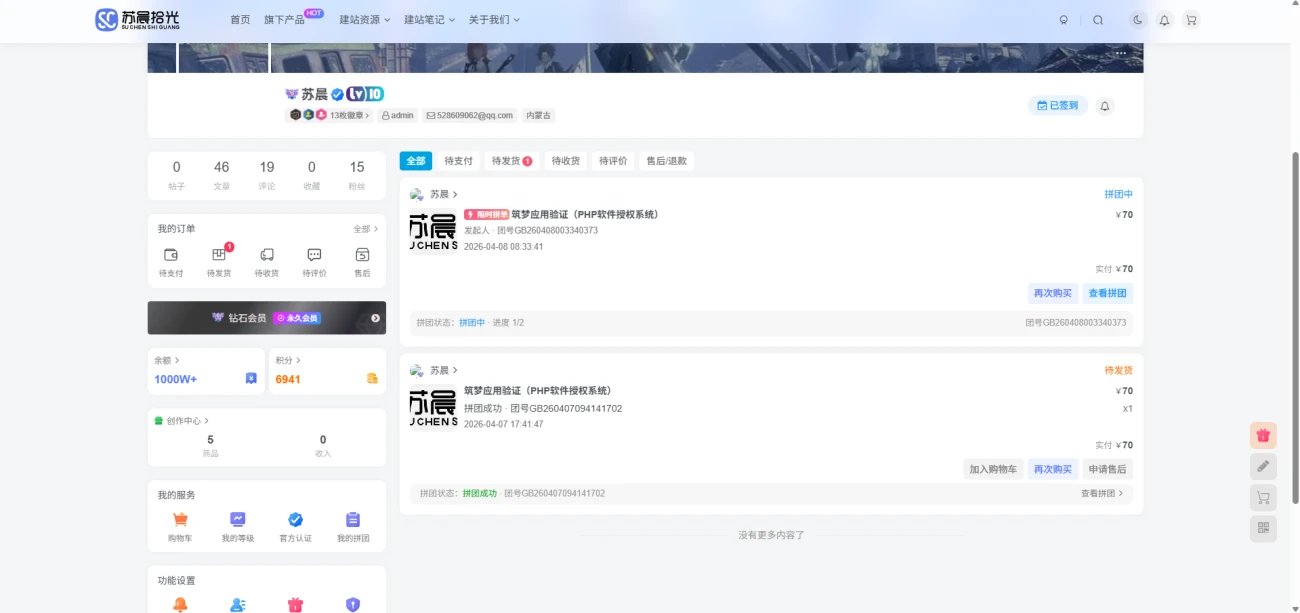Toggle dark mode with the moon icon
Image resolution: width=1300 pixels, height=613 pixels.
coord(1136,19)
